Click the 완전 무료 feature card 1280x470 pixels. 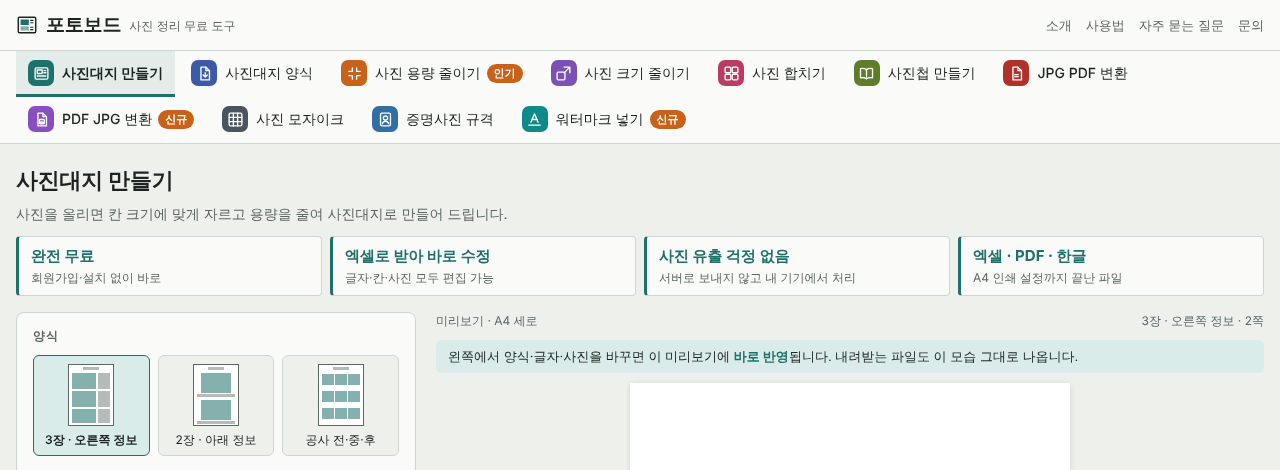169,266
